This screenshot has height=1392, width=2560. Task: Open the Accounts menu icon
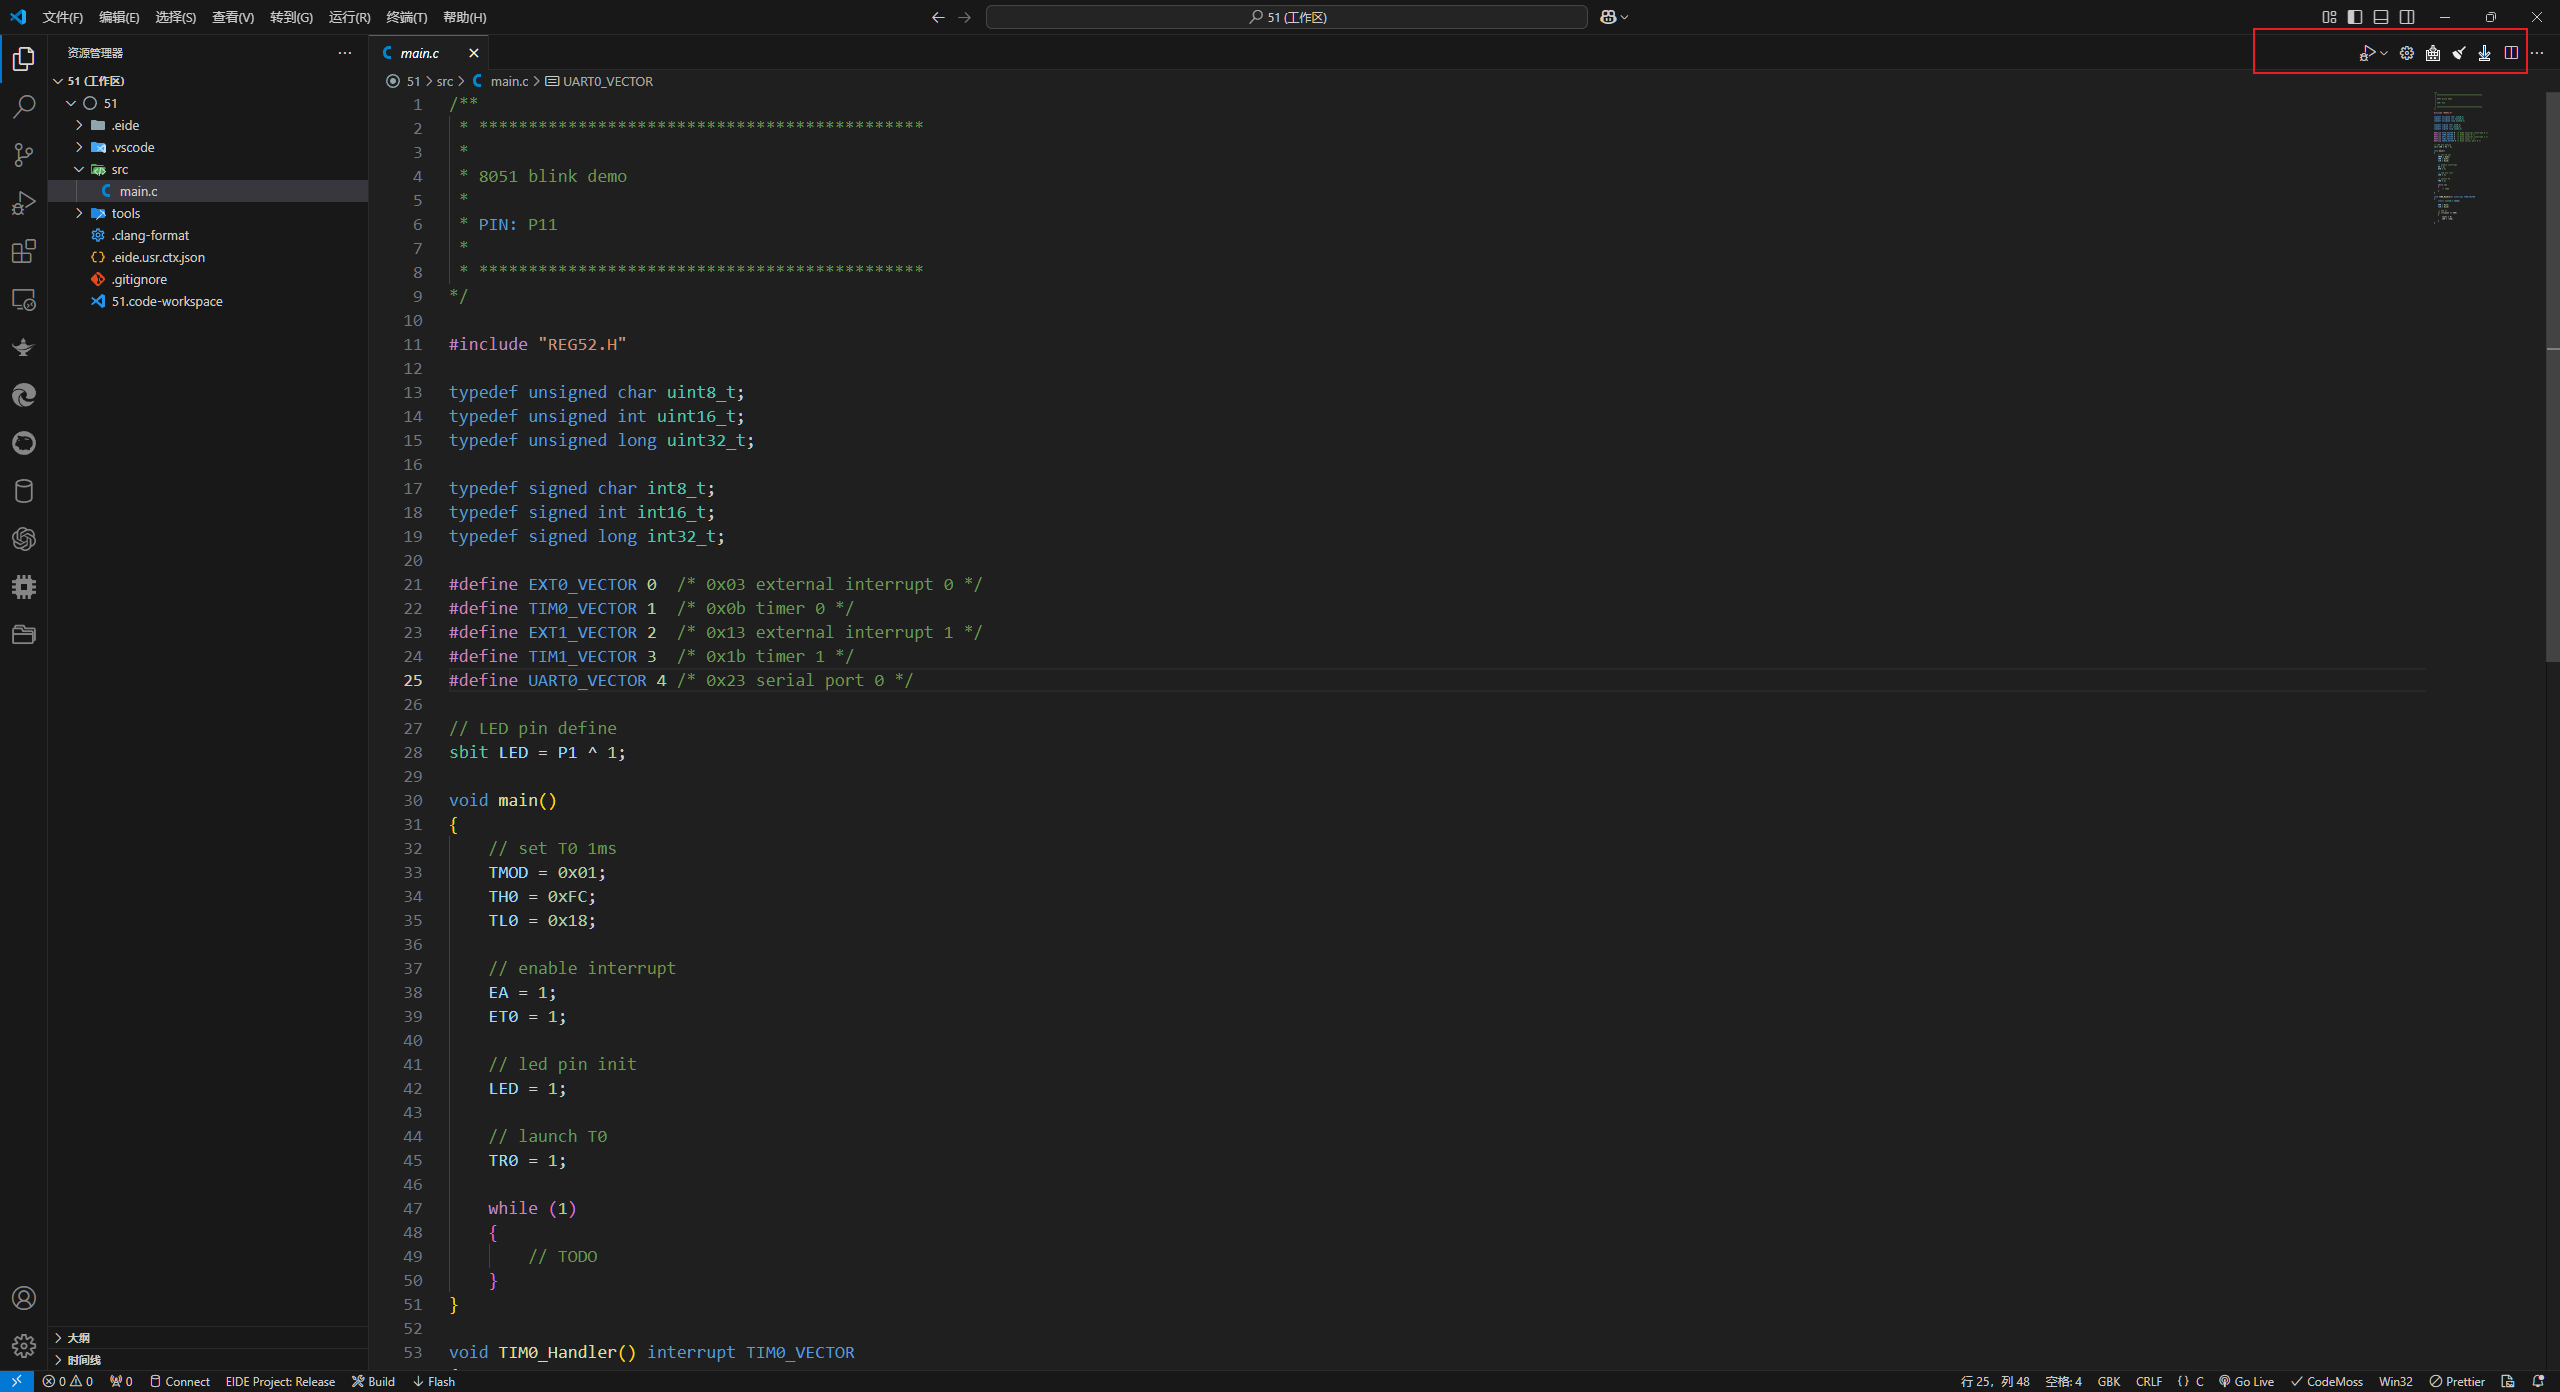tap(24, 1298)
